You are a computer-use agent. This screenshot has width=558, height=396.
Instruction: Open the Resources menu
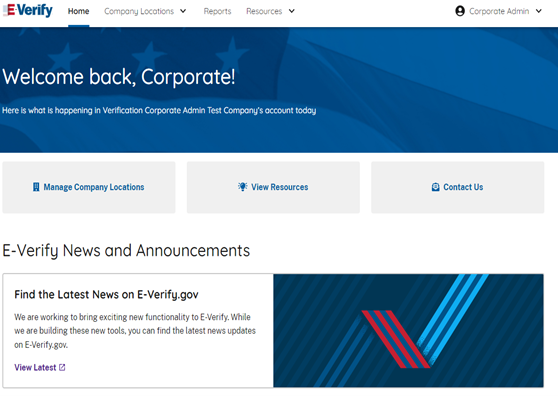tap(270, 11)
